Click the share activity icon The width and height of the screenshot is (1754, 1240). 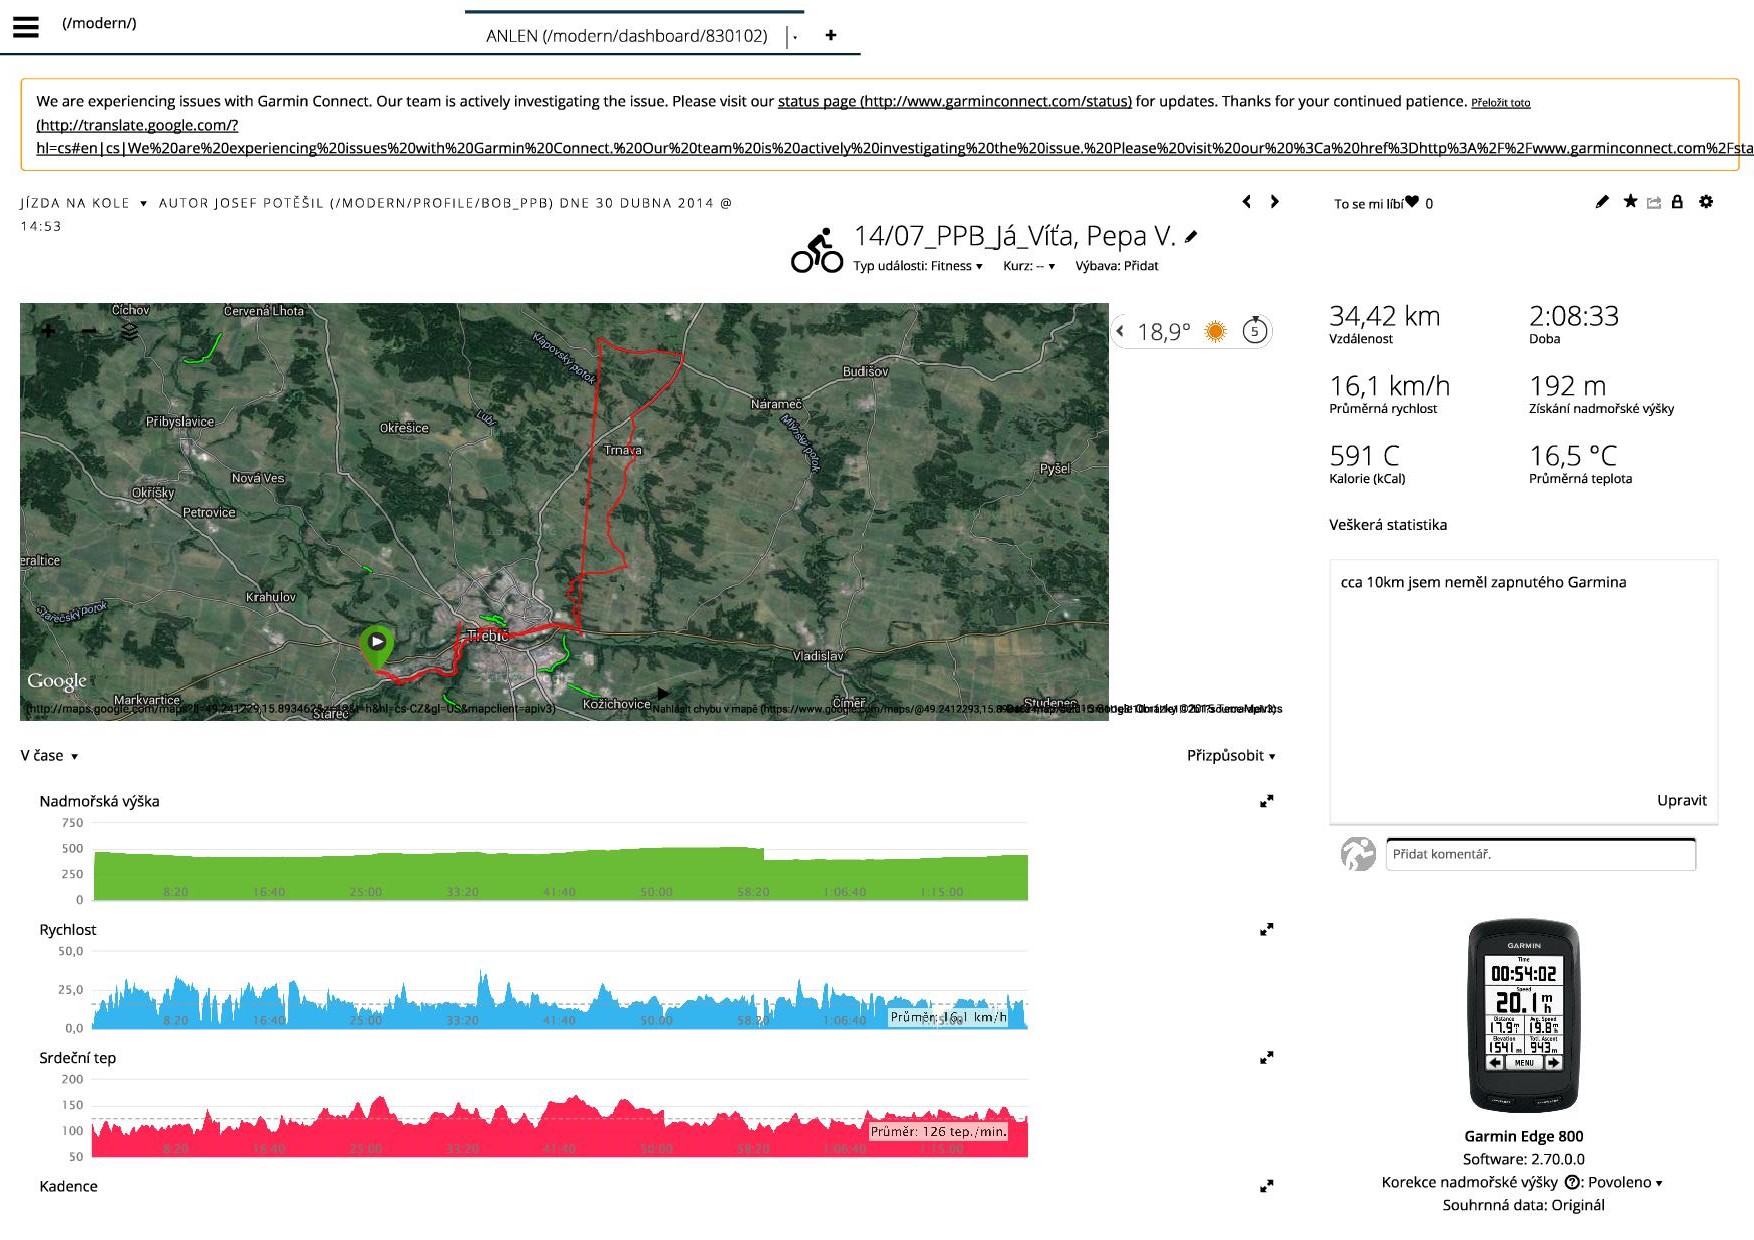click(x=1654, y=203)
